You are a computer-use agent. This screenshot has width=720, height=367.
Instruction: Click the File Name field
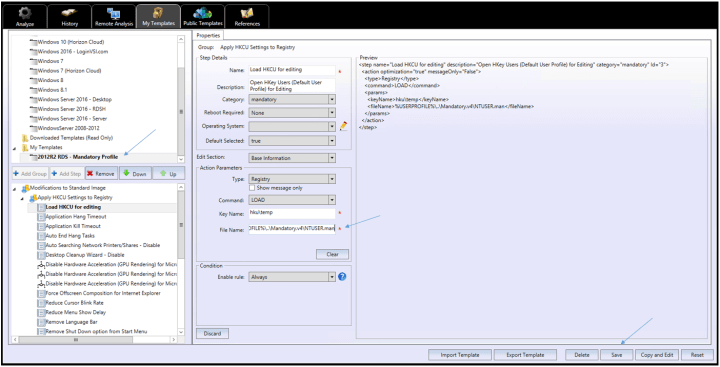pos(292,229)
